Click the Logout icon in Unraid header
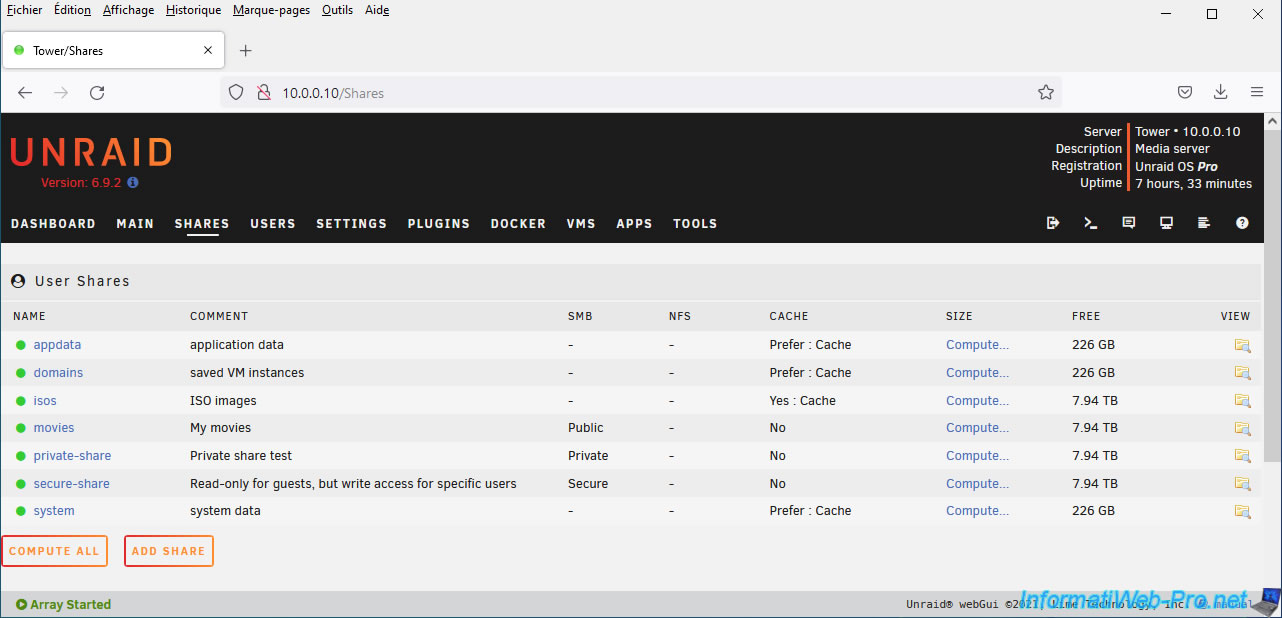Viewport: 1282px width, 618px height. coord(1053,223)
